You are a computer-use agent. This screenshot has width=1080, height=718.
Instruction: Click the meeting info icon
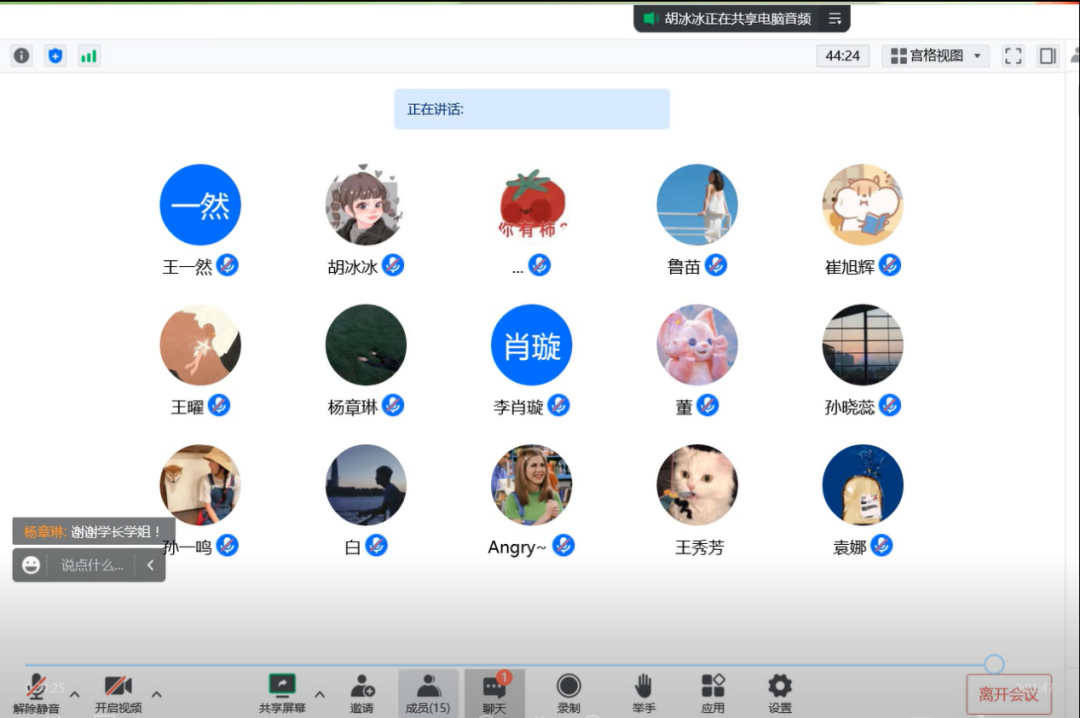[x=21, y=56]
